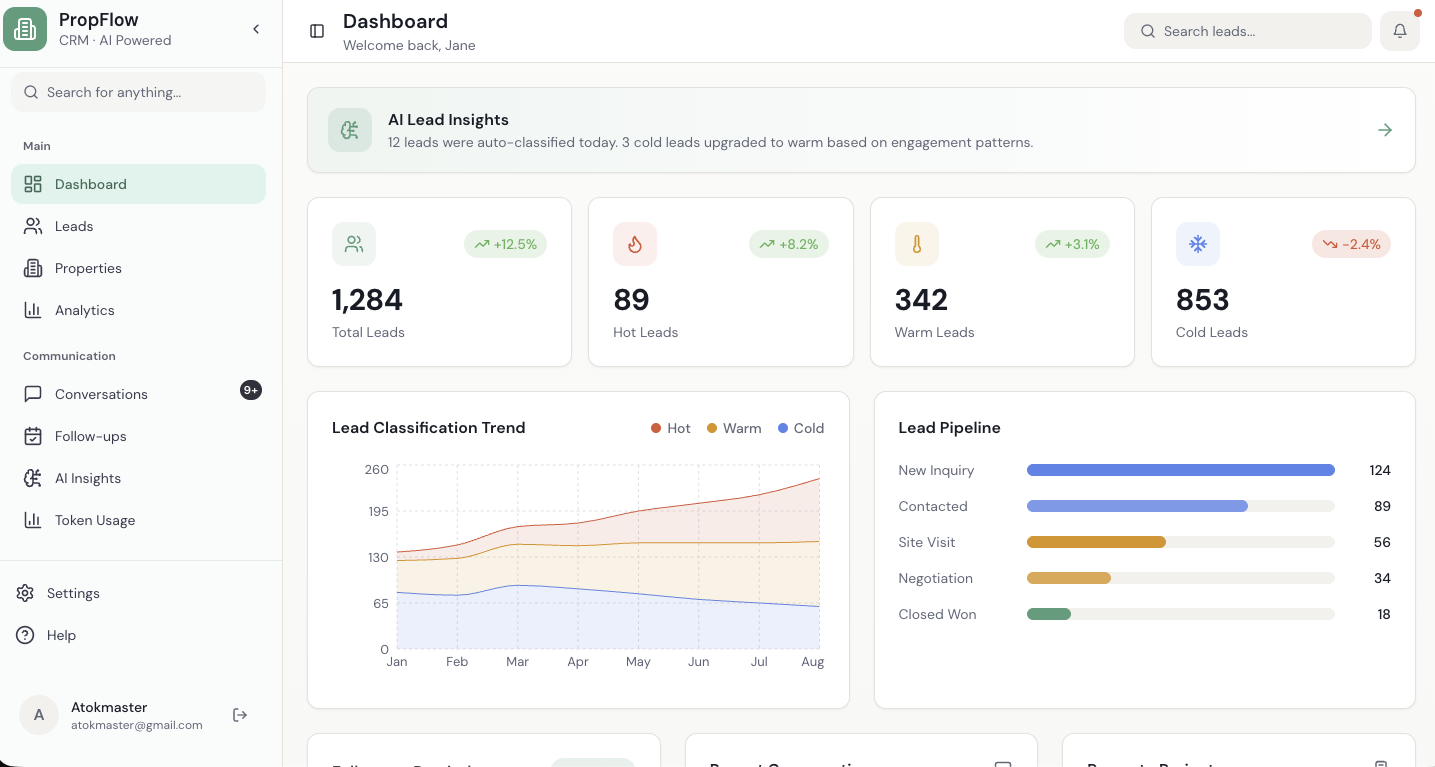
Task: Open Settings
Action: [138, 593]
